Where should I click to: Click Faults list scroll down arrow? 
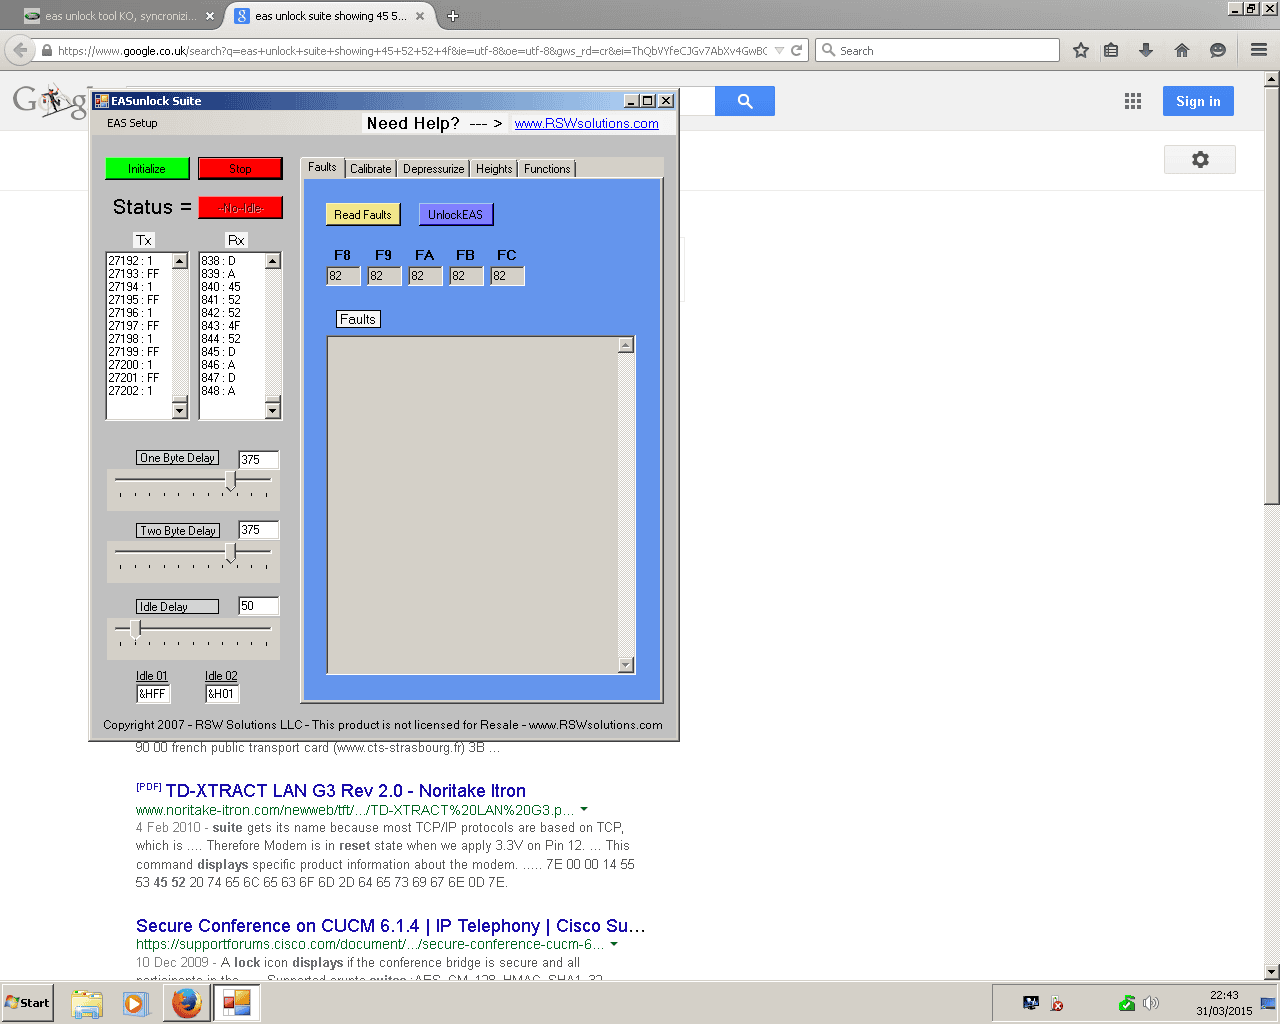(626, 665)
